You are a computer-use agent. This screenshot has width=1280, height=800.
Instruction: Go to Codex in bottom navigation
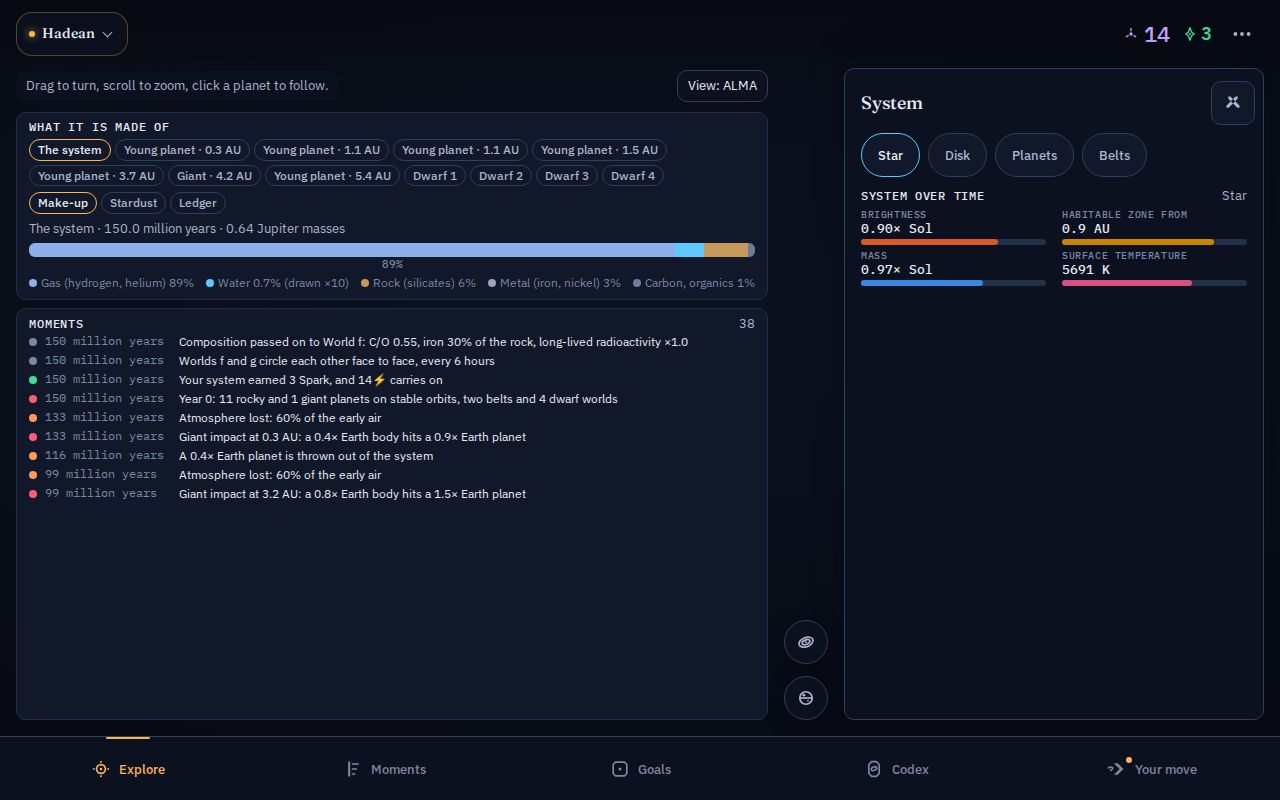897,769
